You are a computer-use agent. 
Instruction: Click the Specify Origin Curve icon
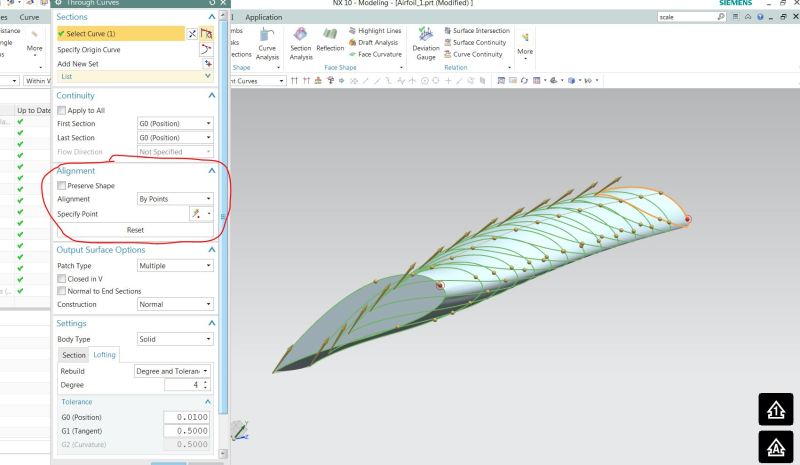coord(206,50)
